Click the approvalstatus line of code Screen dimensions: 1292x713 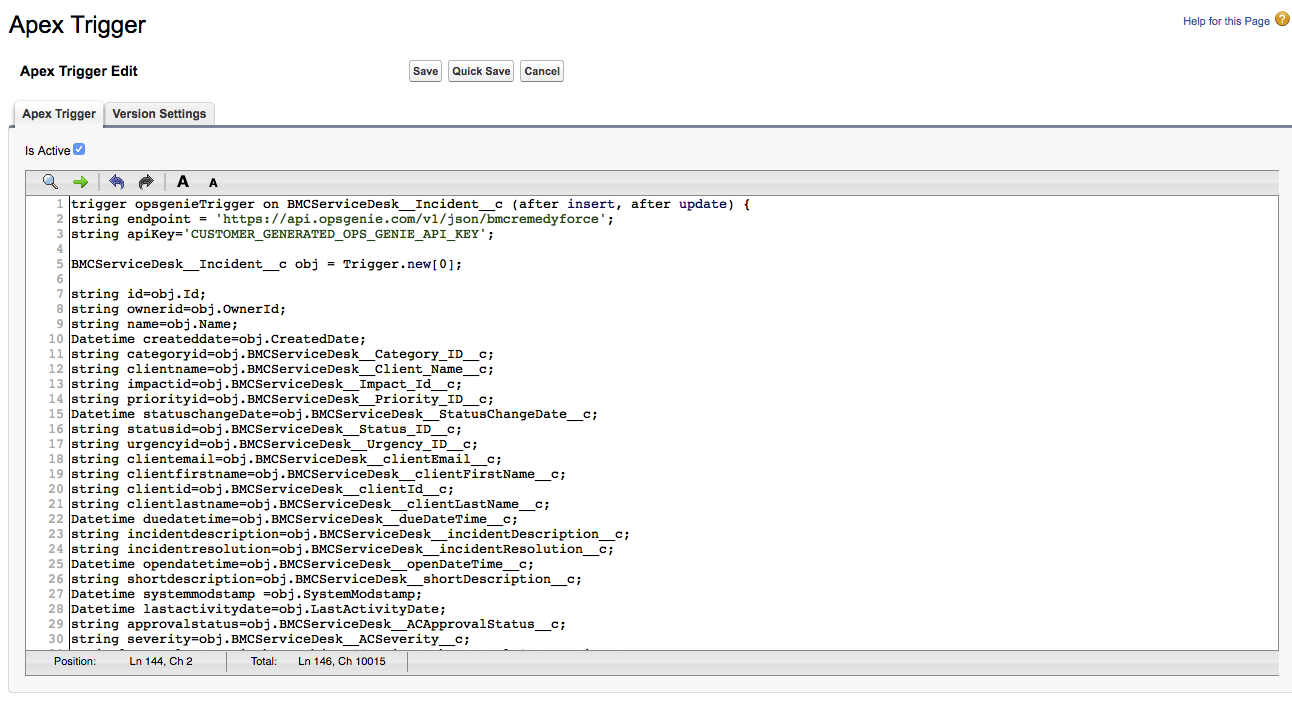tap(319, 624)
